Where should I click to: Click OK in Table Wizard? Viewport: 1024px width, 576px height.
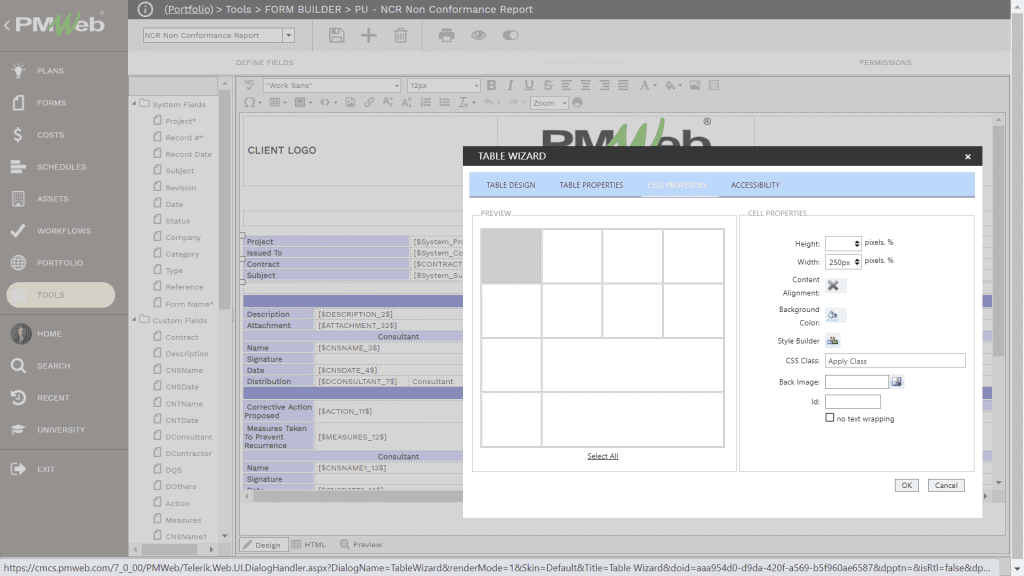point(906,485)
